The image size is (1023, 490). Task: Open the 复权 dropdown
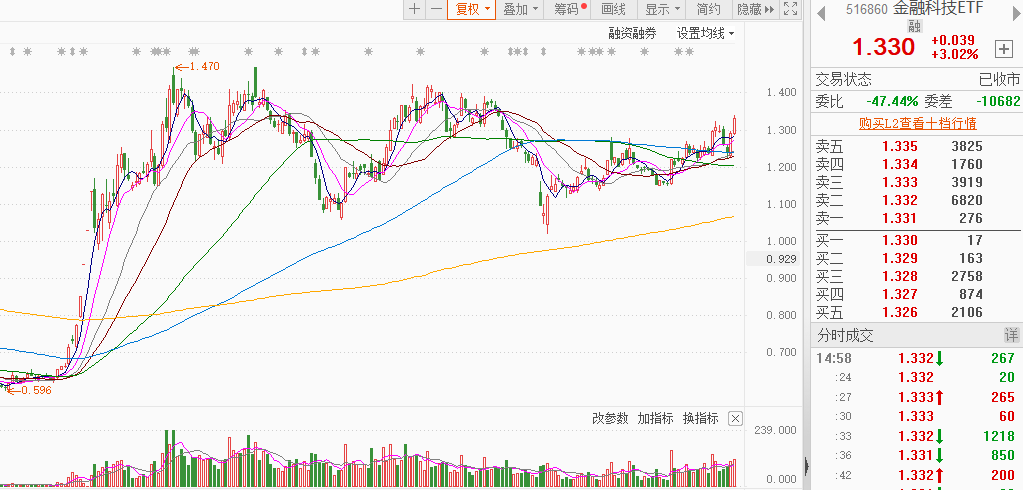472,9
